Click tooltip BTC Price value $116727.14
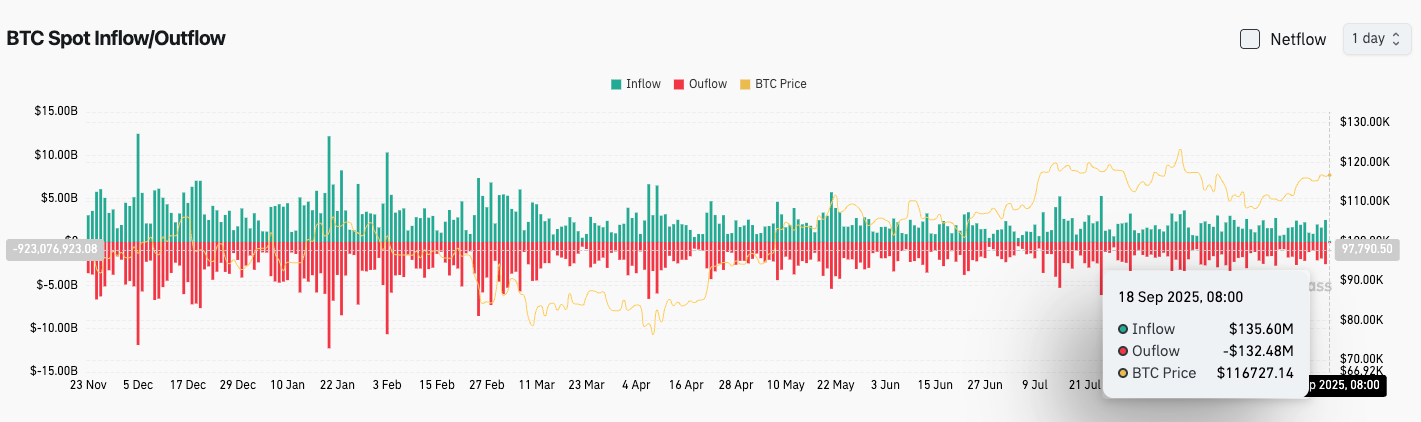1421x422 pixels. tap(1256, 373)
